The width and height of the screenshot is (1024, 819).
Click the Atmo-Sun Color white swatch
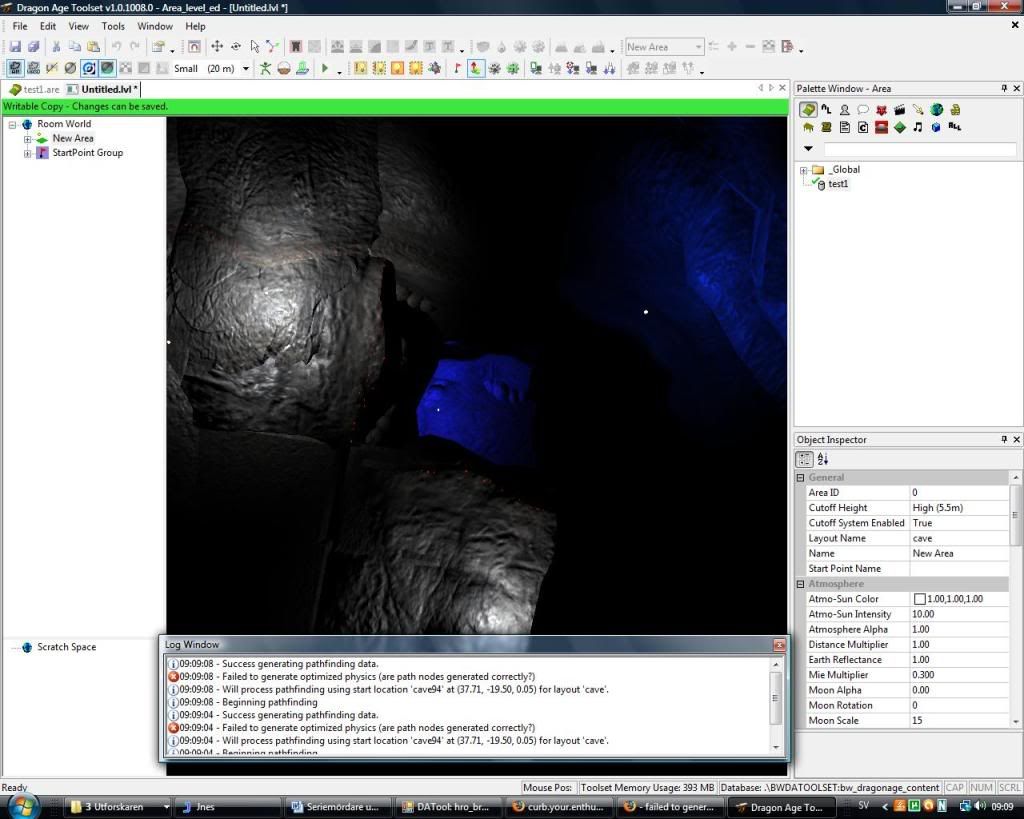pos(919,599)
